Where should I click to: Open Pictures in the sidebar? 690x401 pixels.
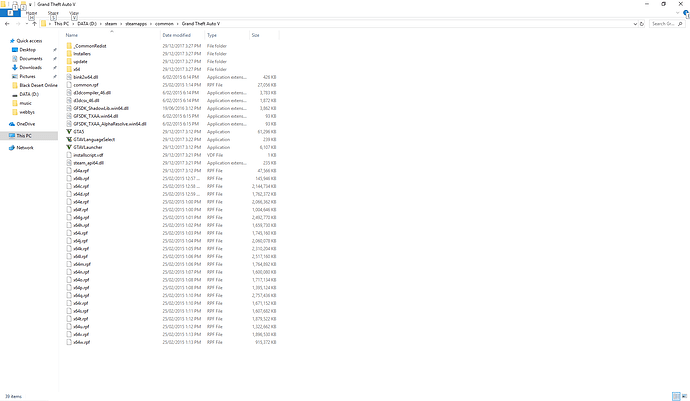27,77
